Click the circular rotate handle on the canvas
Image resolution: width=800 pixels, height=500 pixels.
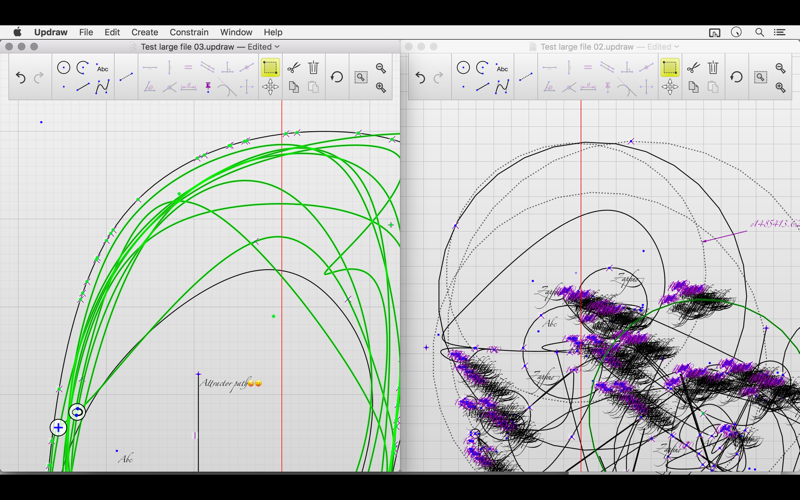(x=77, y=412)
